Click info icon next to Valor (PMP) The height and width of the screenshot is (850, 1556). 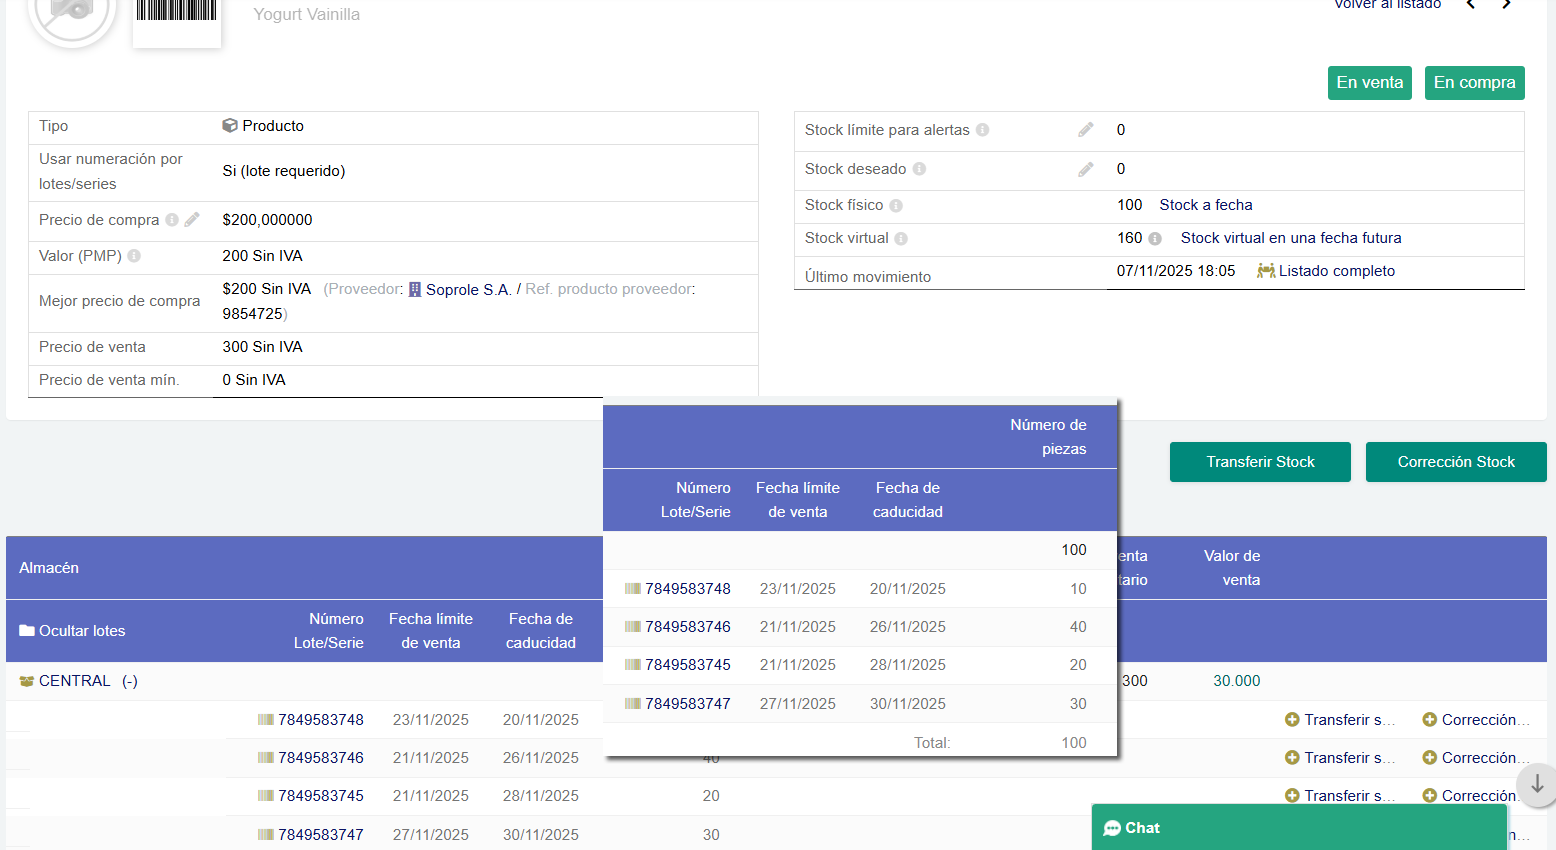click(x=134, y=256)
